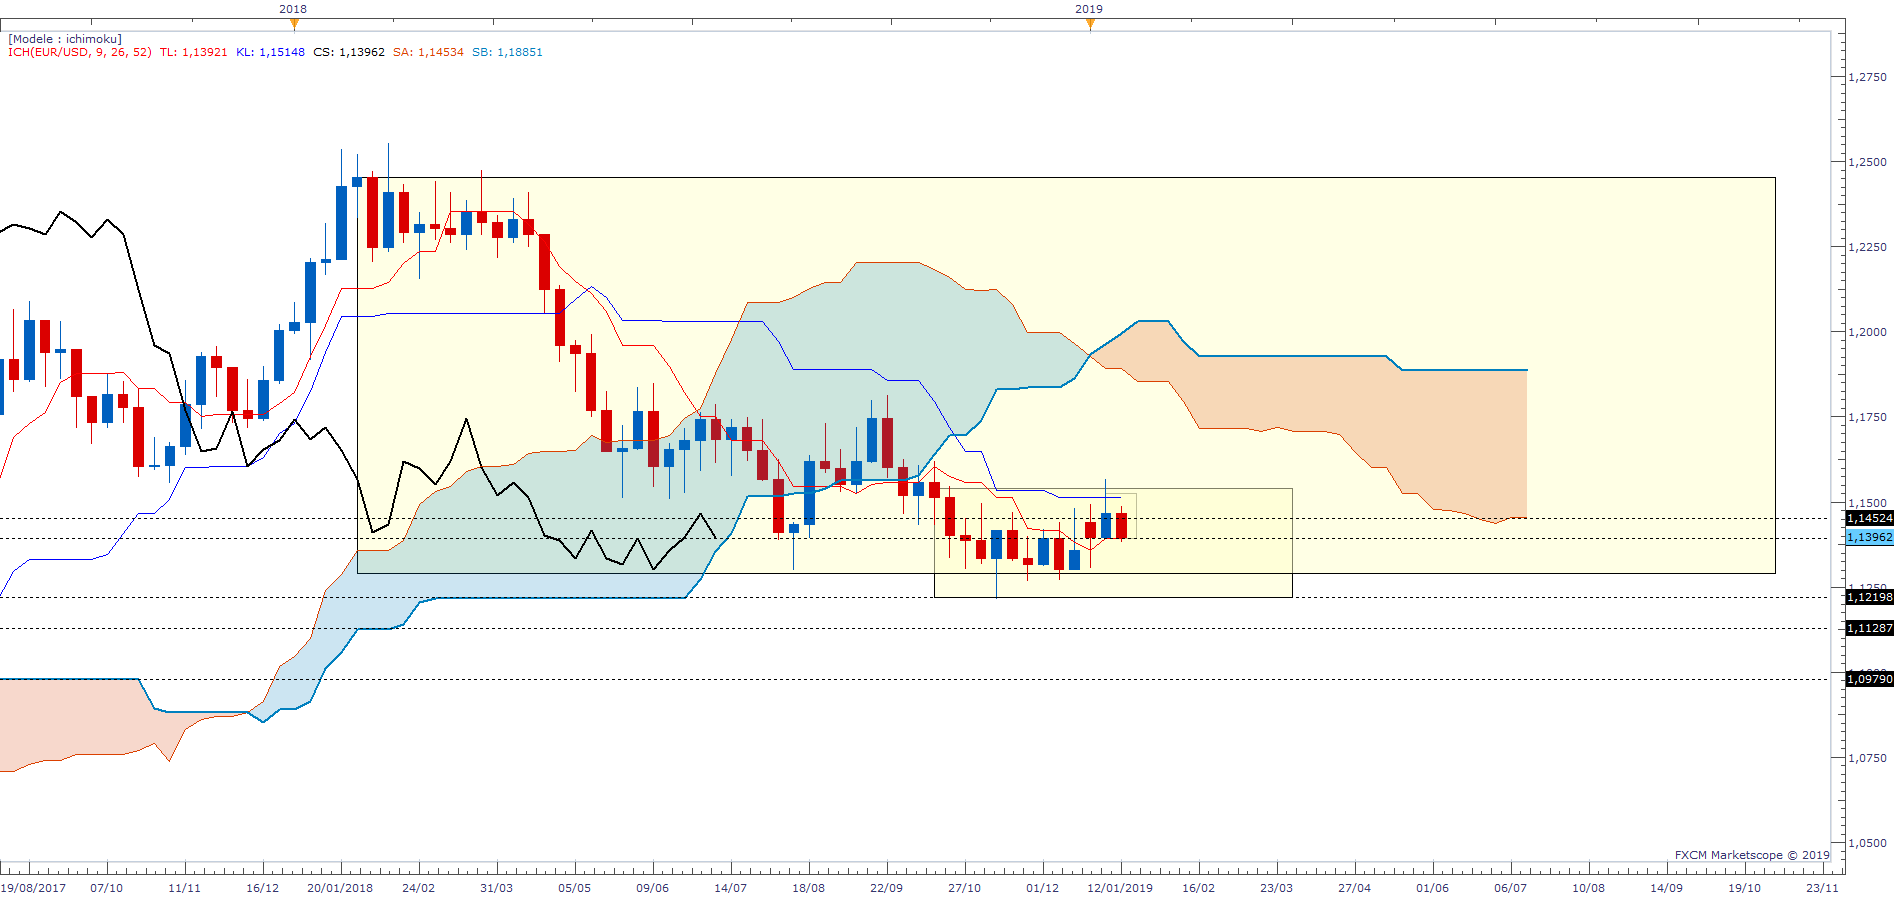This screenshot has width=1903, height=900.
Task: Click the 27/10 date on the time axis
Action: (x=965, y=888)
